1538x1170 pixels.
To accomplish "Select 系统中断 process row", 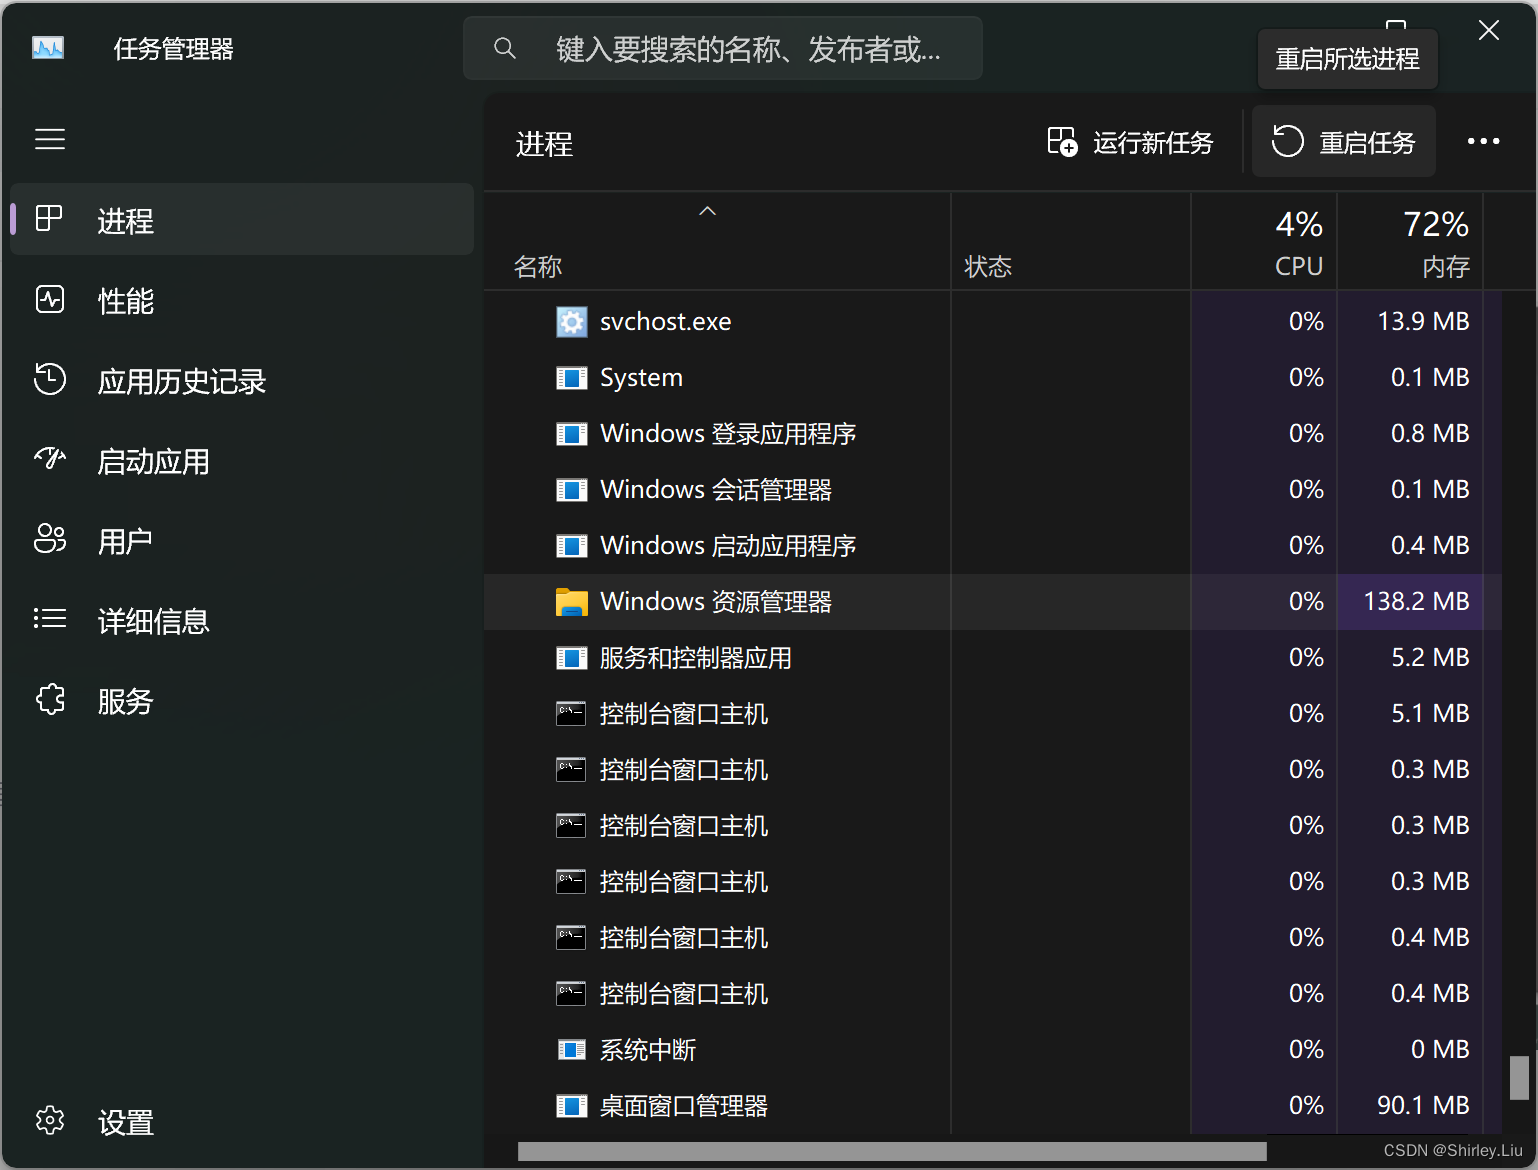I will 992,1049.
